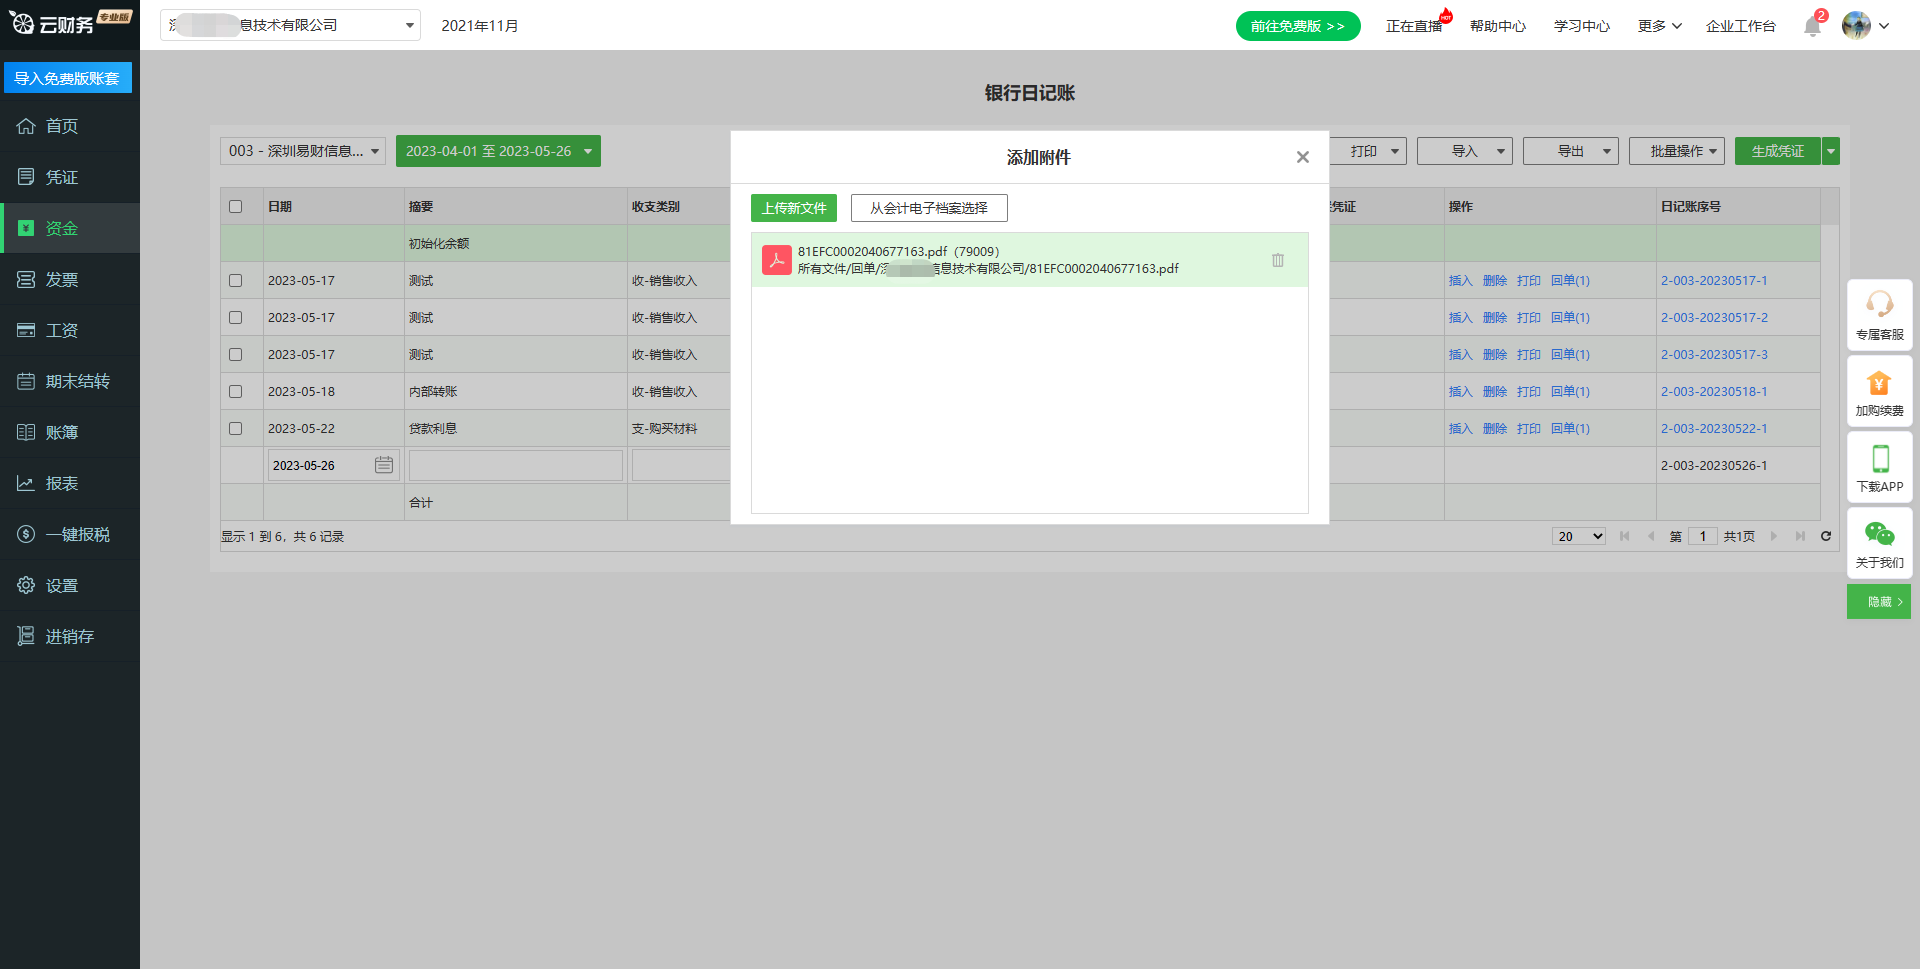The width and height of the screenshot is (1920, 969).
Task: Click the 一键报税 tax icon
Action: (x=26, y=534)
